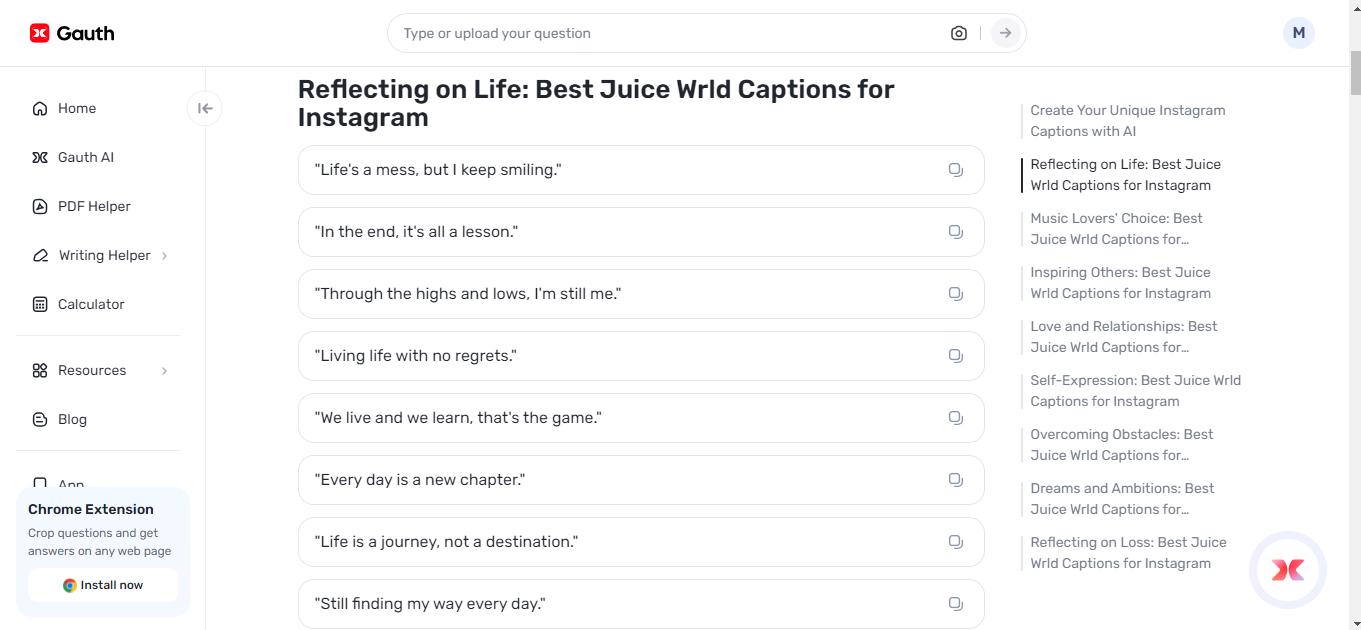Select the Gauth logo in the top left

tap(70, 32)
